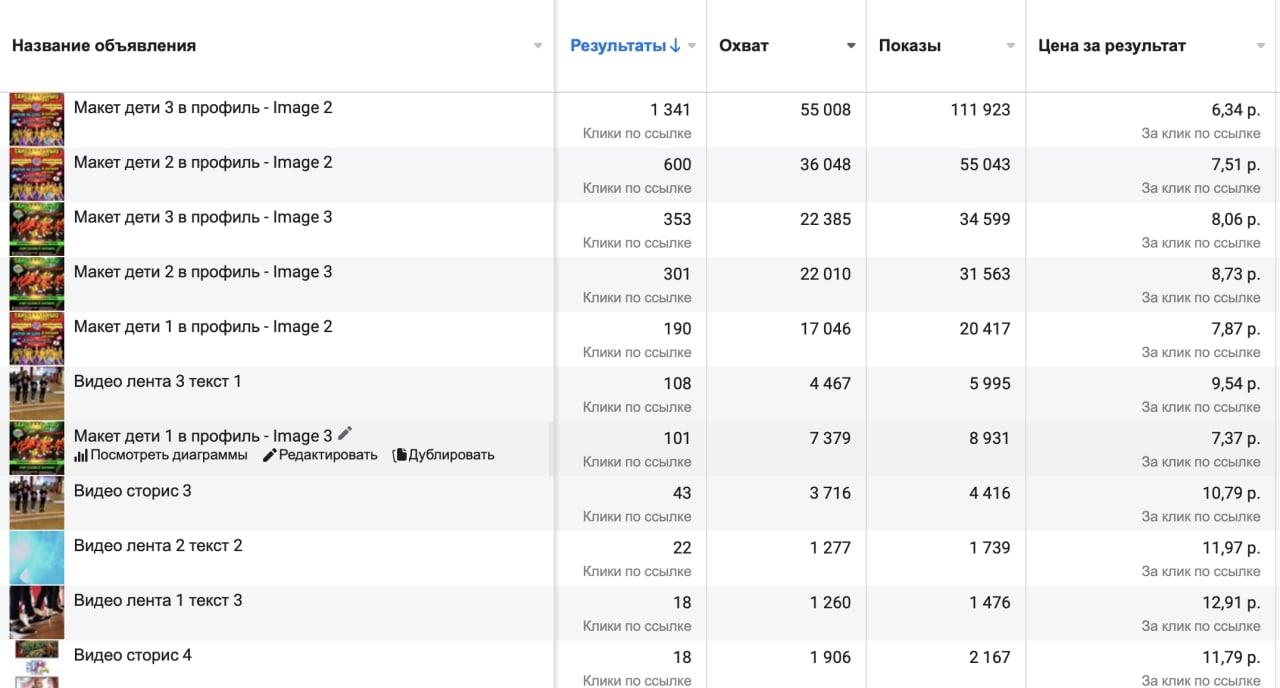Screen dimensions: 1280x688
Task: Click the pencil icon next to Макет дети 1 Image 3
Action: (x=345, y=433)
